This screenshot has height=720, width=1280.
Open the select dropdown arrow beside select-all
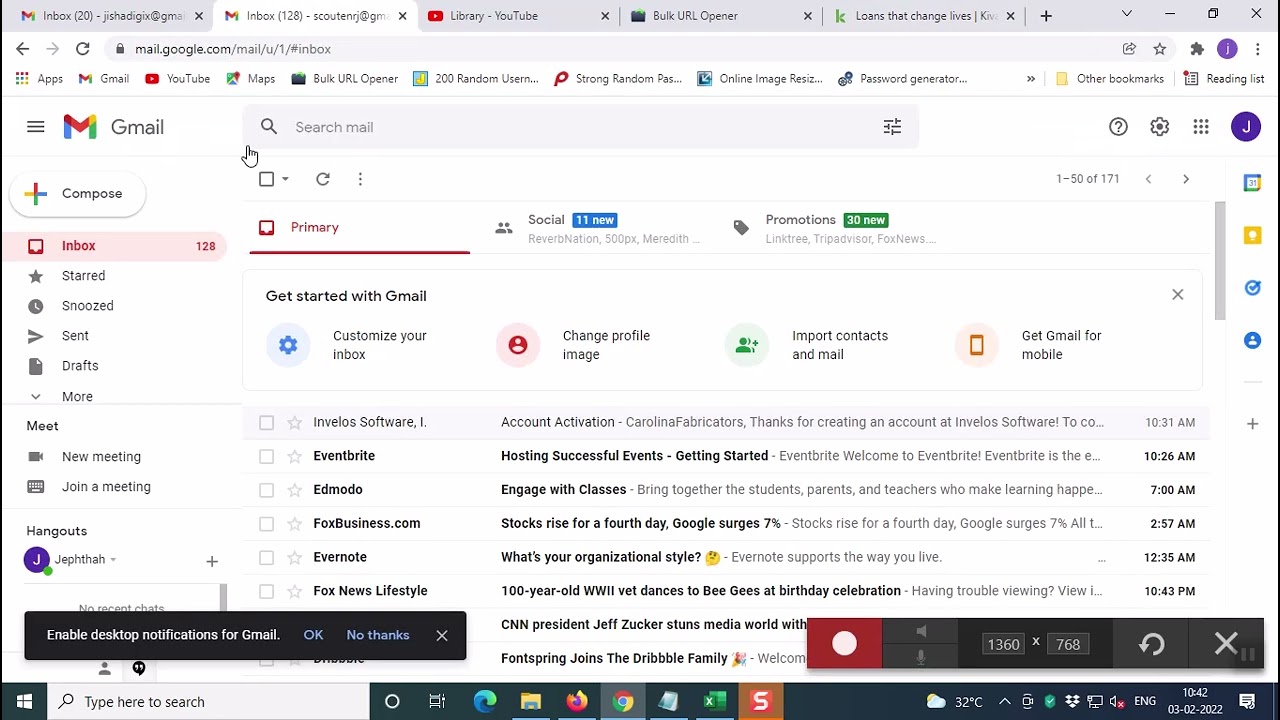coord(285,179)
